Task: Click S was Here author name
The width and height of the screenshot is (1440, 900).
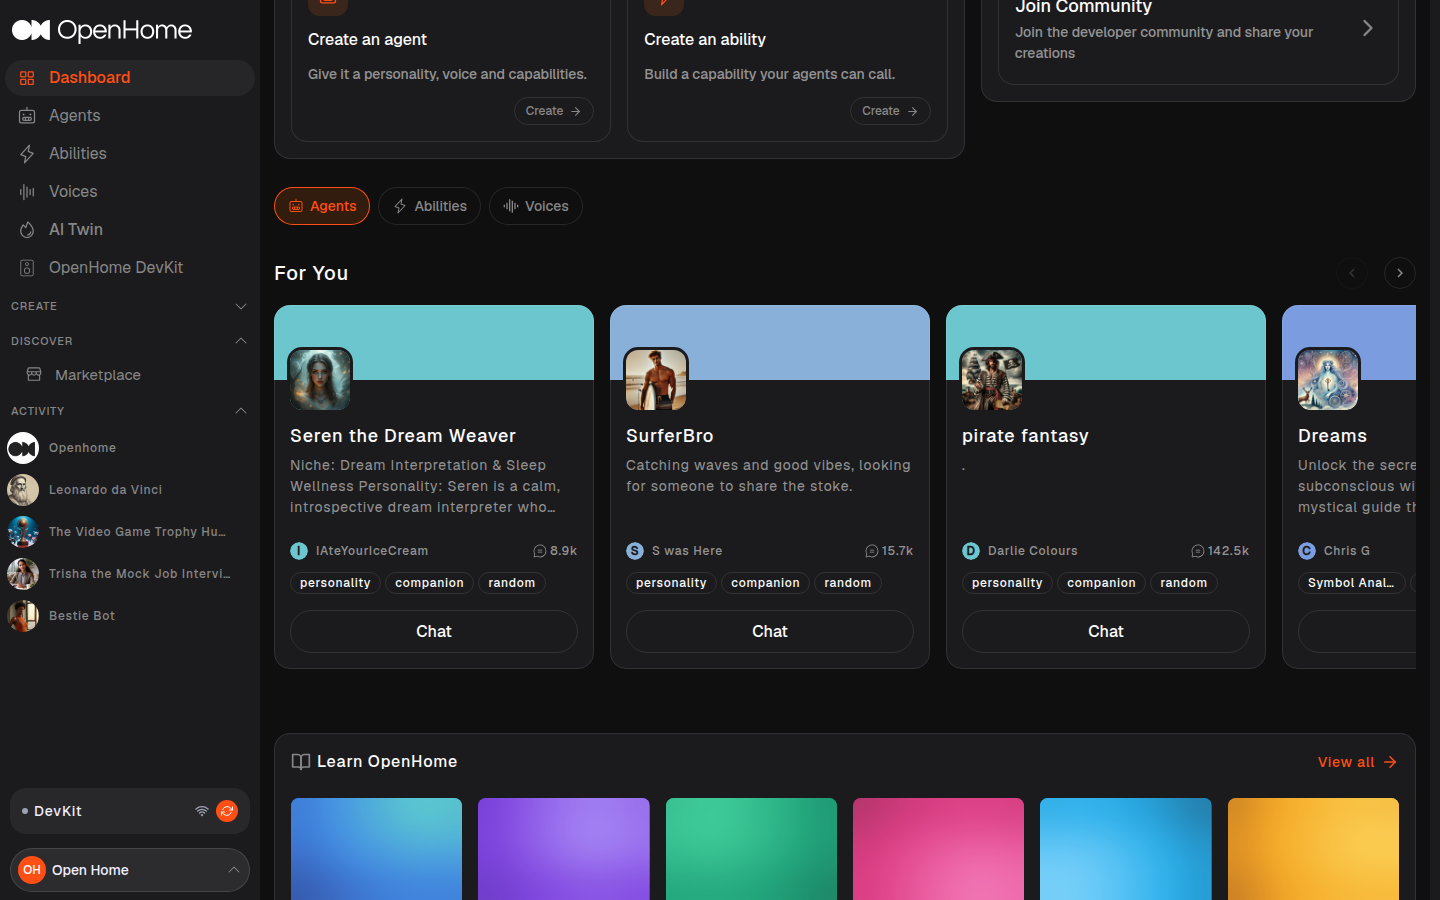Action: coord(687,551)
